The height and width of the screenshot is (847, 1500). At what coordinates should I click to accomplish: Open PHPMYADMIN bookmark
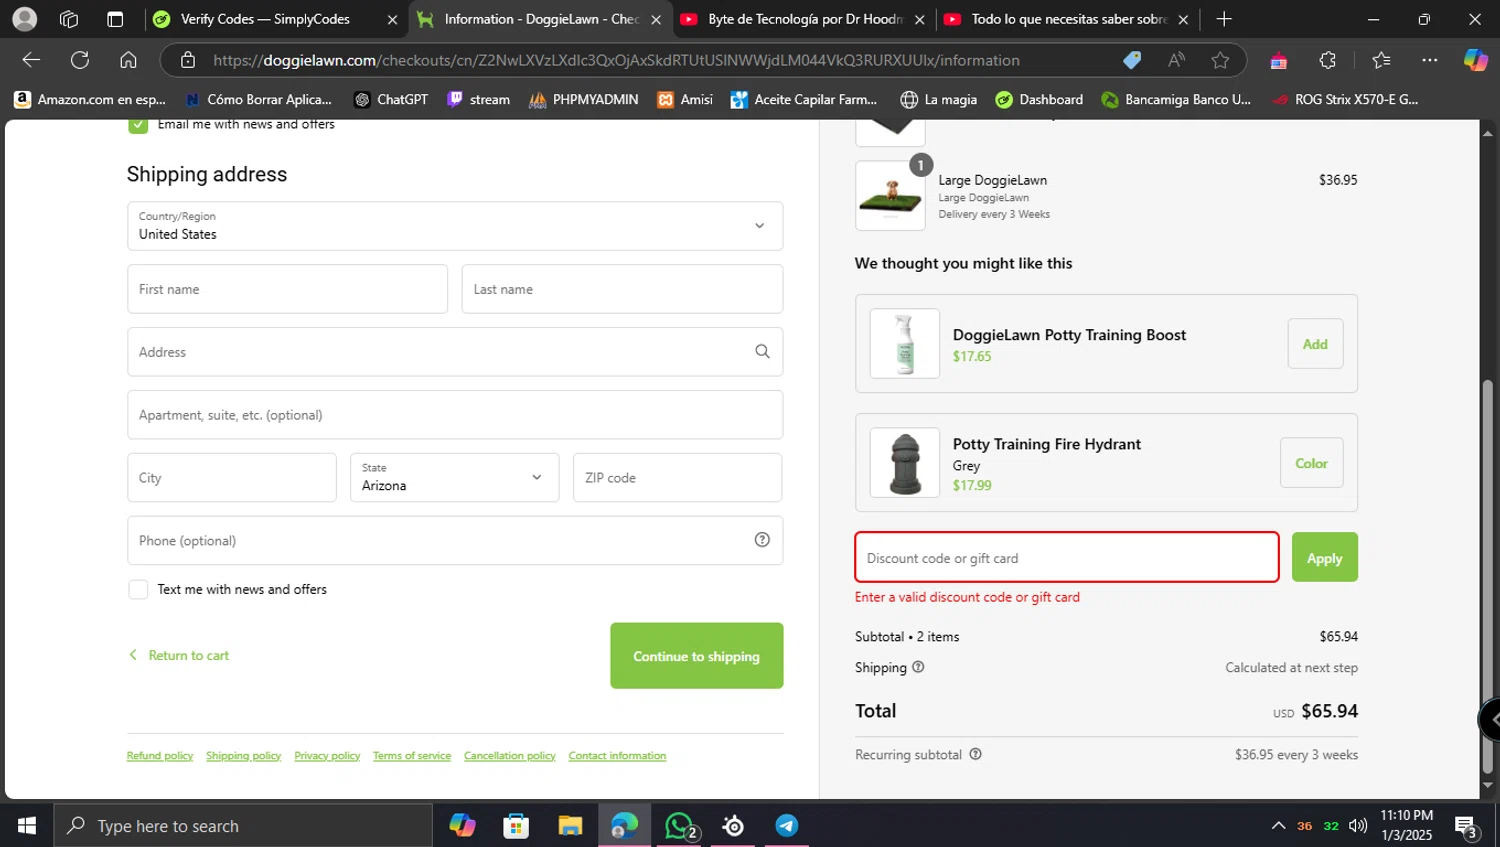[584, 99]
